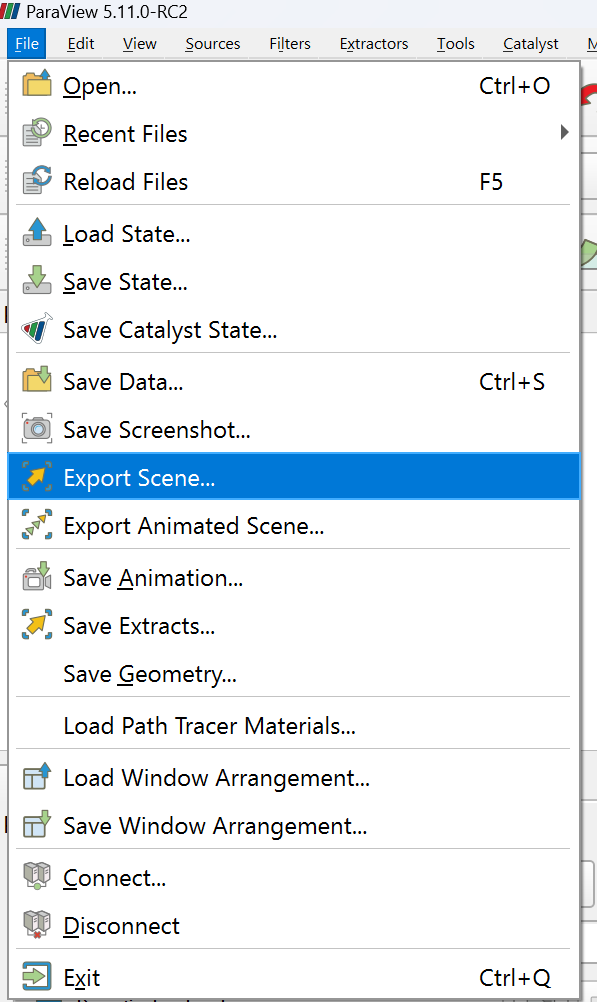Click the Save Catalyst State flask icon
The height and width of the screenshot is (1002, 597).
[x=36, y=328]
